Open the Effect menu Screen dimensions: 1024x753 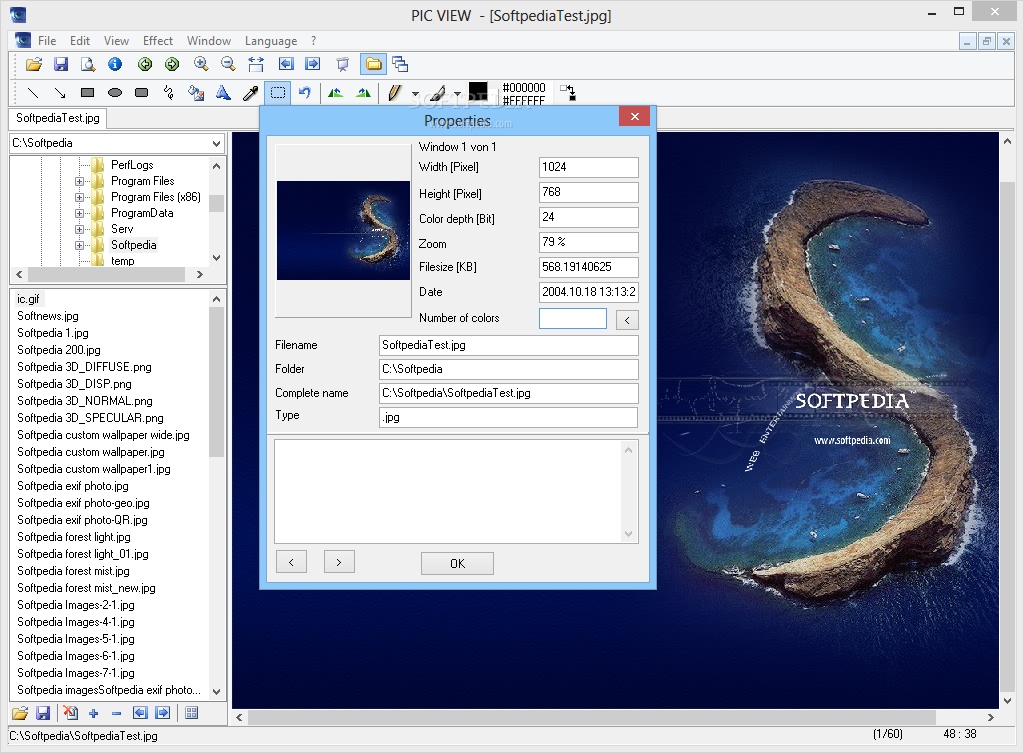click(x=158, y=40)
